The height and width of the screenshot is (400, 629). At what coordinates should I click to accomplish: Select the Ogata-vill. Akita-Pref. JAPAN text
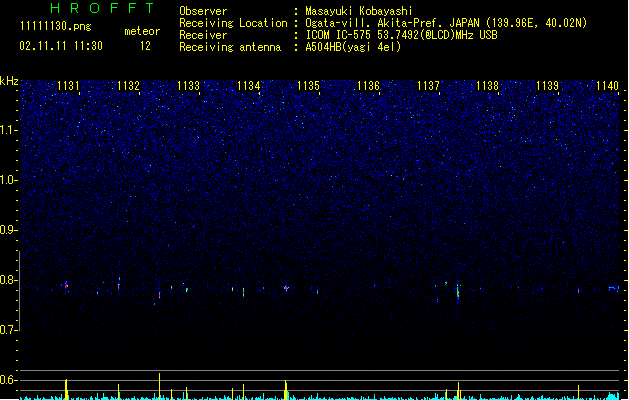point(392,23)
